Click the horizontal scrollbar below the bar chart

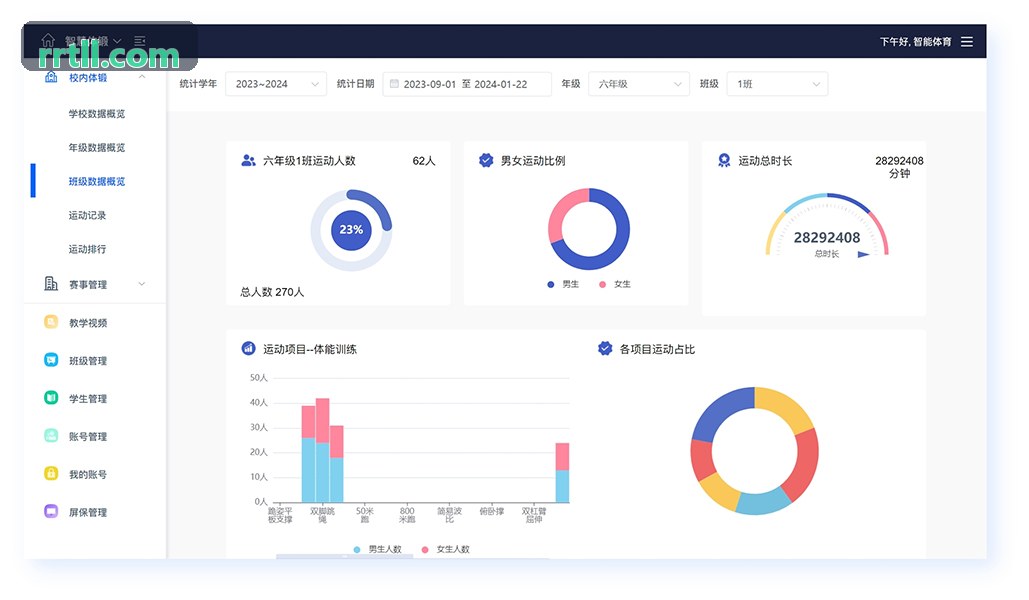pos(345,557)
